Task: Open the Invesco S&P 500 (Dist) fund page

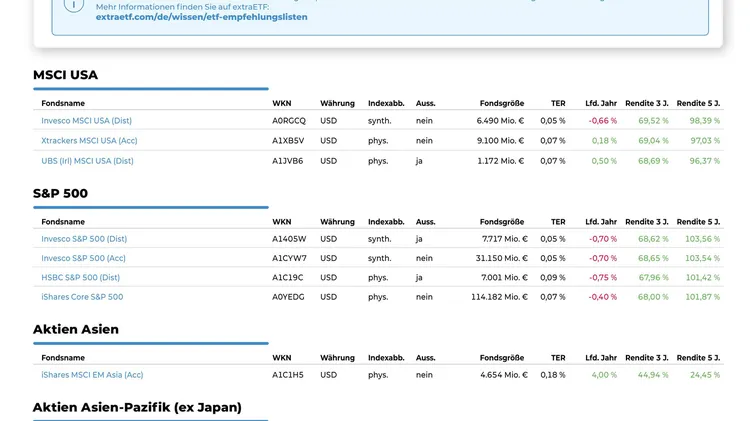Action: click(x=84, y=239)
